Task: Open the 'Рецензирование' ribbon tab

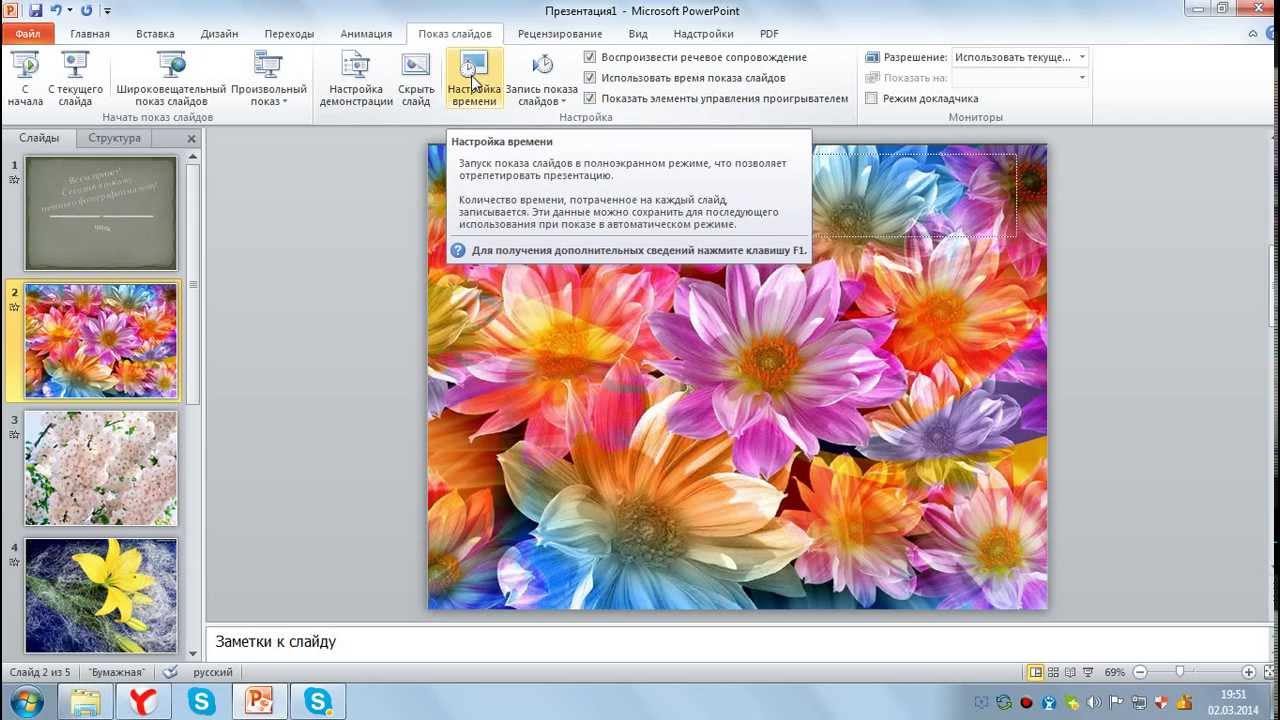Action: 560,34
